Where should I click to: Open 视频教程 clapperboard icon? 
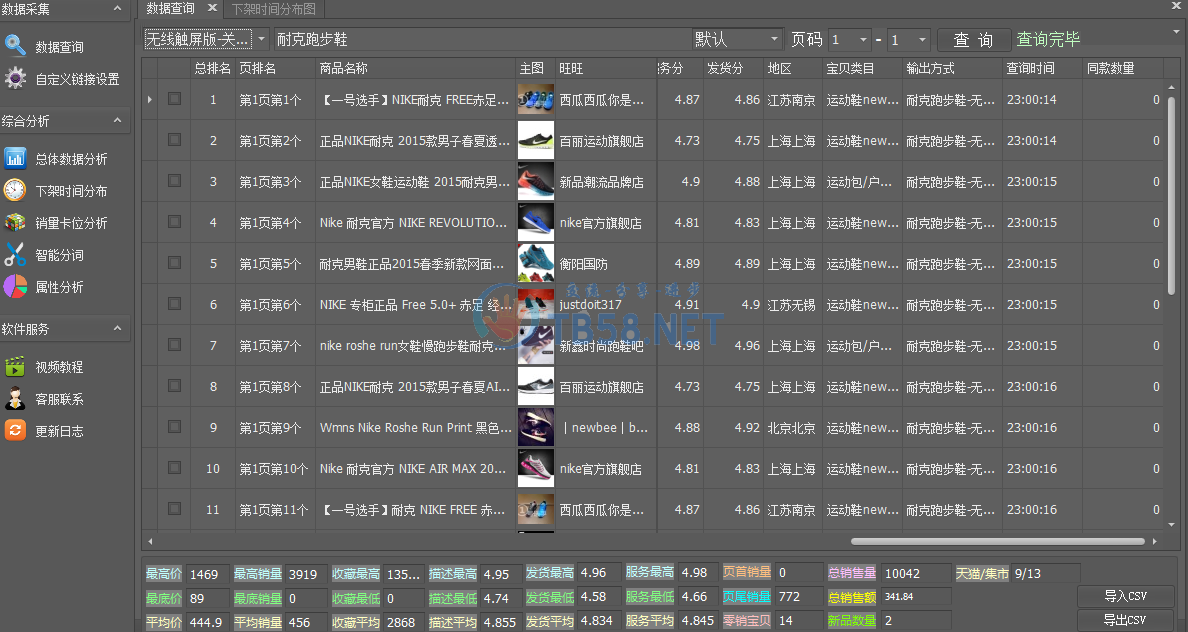click(15, 367)
